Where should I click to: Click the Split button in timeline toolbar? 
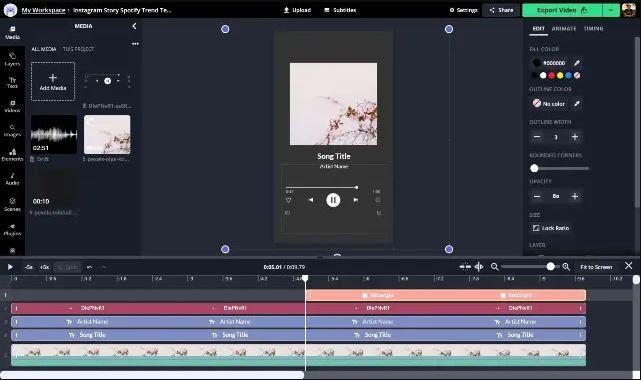(x=67, y=267)
